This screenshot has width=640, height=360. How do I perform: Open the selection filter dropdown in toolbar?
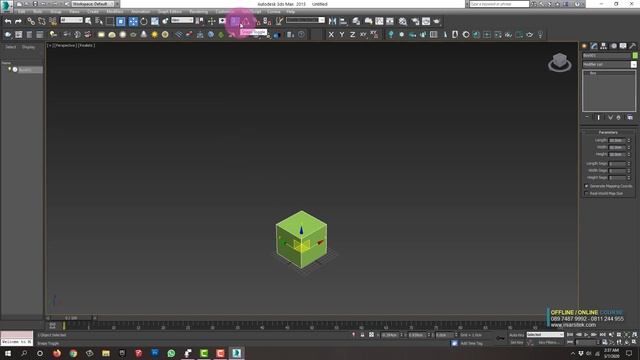(71, 20)
